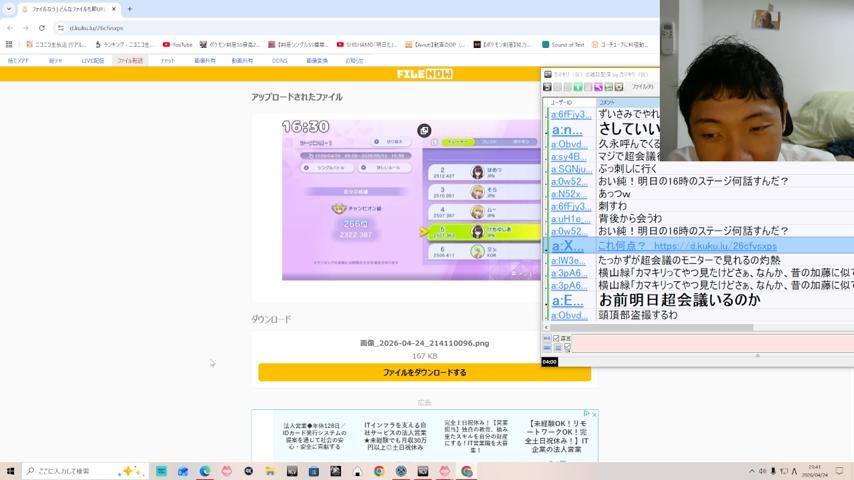854x480 pixels.
Task: Select the LIVE配信 site tab
Action: point(93,60)
